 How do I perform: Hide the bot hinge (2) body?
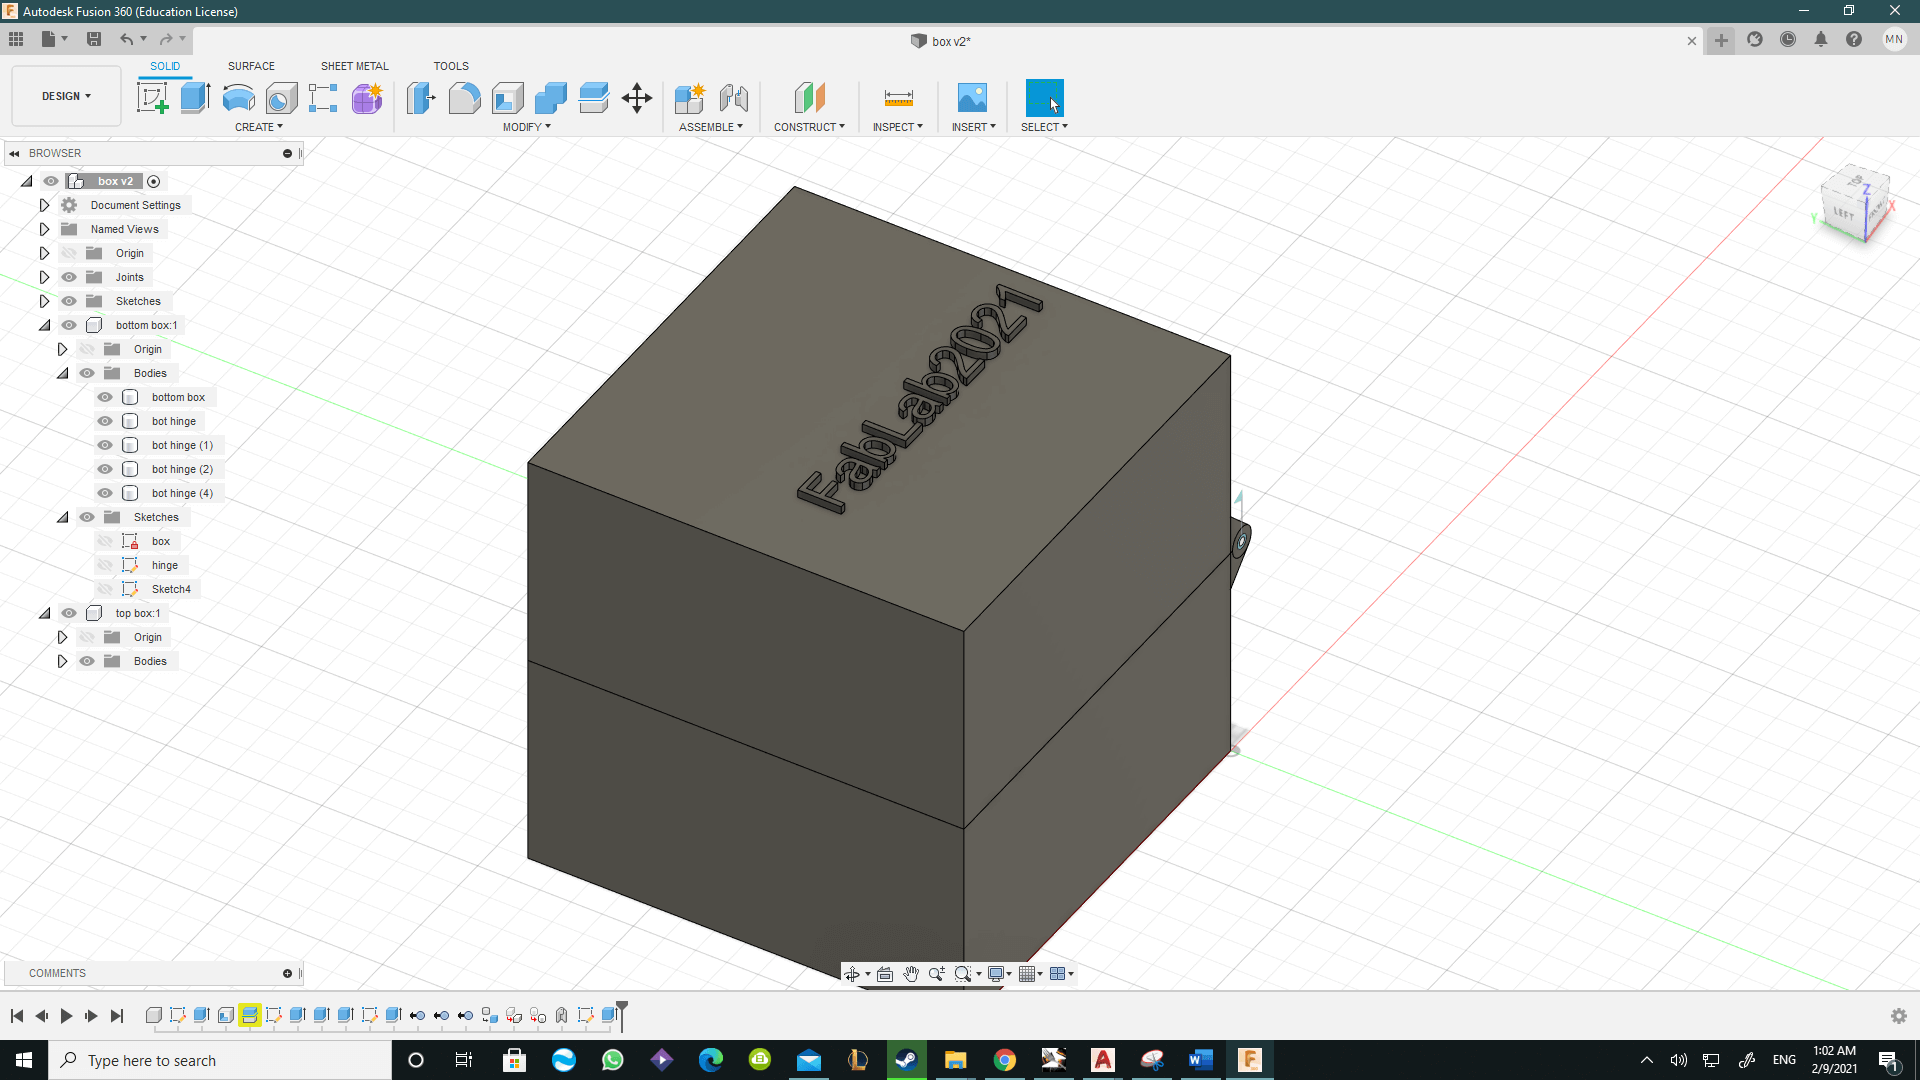pos(105,469)
